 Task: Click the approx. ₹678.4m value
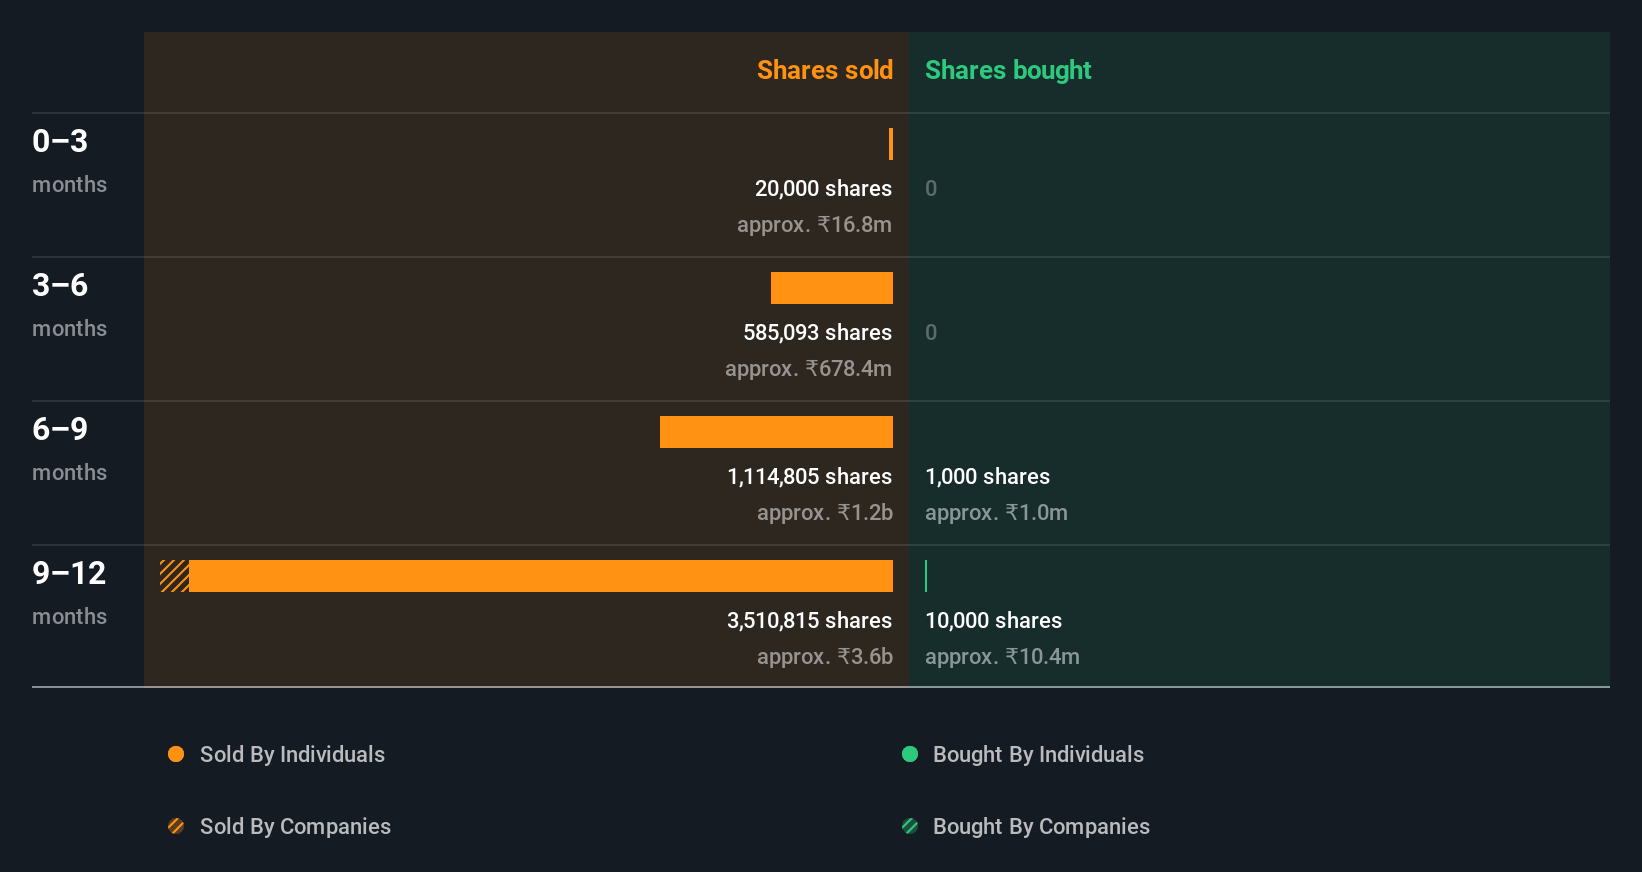coord(808,368)
